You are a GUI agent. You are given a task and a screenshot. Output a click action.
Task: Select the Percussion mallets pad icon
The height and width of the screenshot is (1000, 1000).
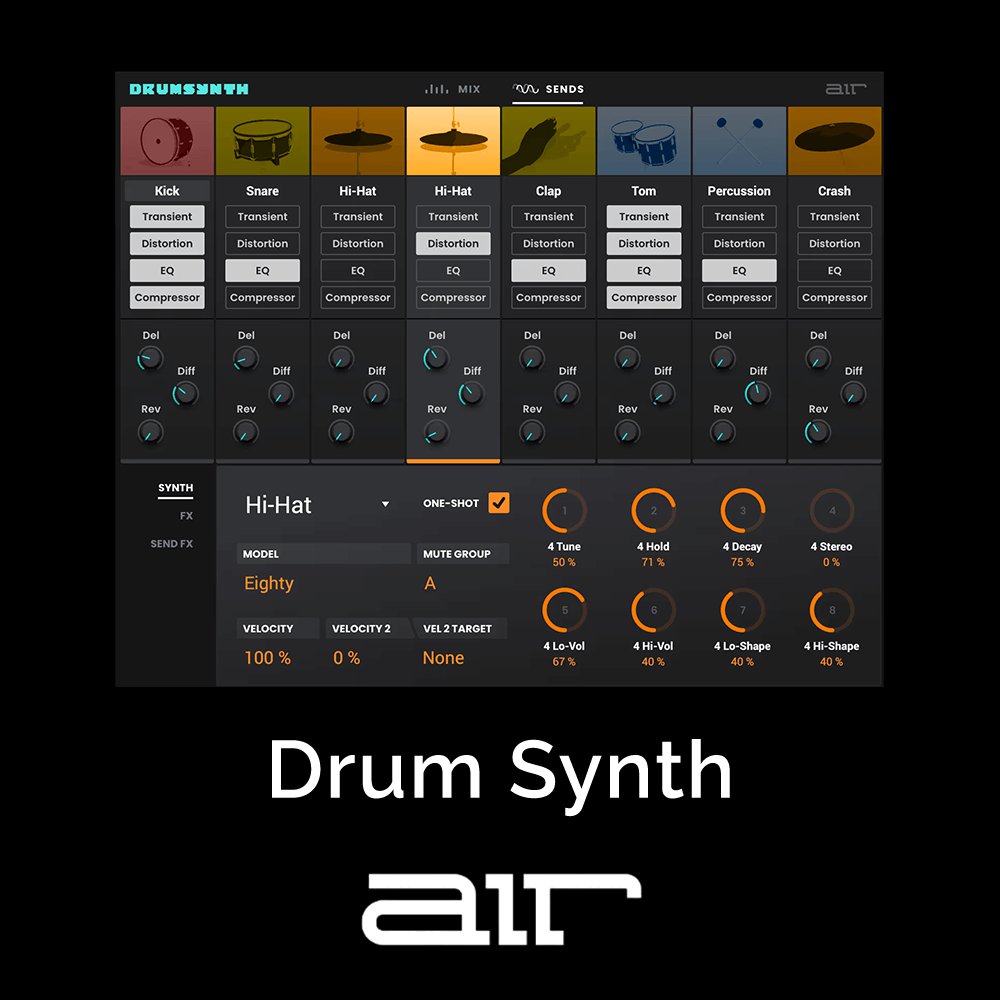coord(739,140)
